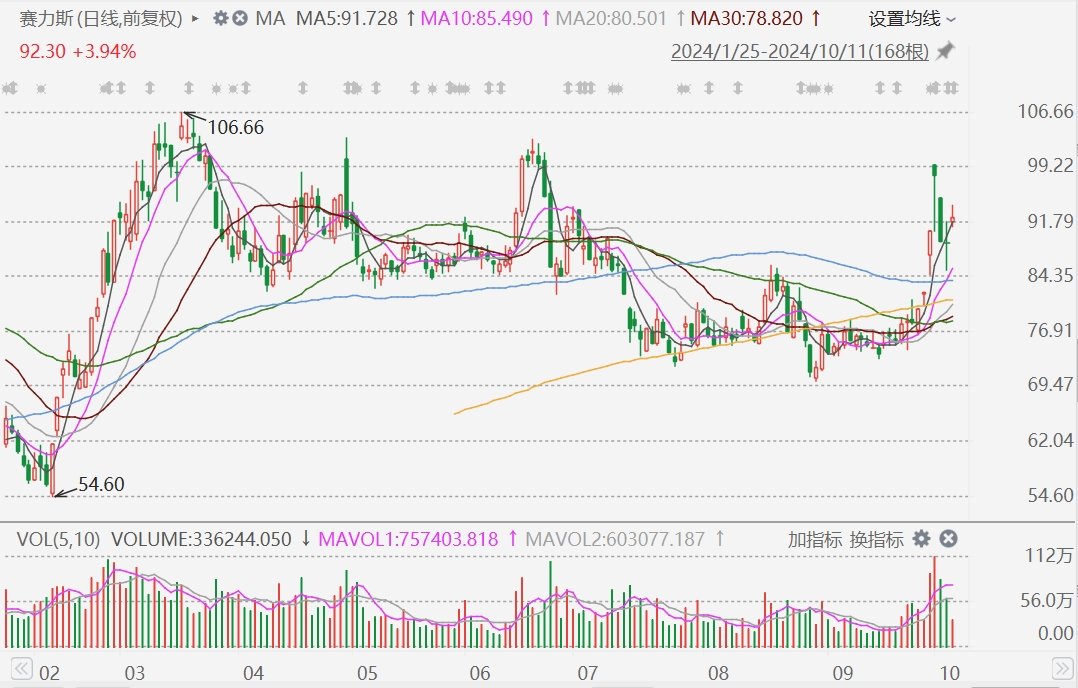Click 换指标 to switch indicator
This screenshot has height=688, width=1078.
(x=876, y=539)
